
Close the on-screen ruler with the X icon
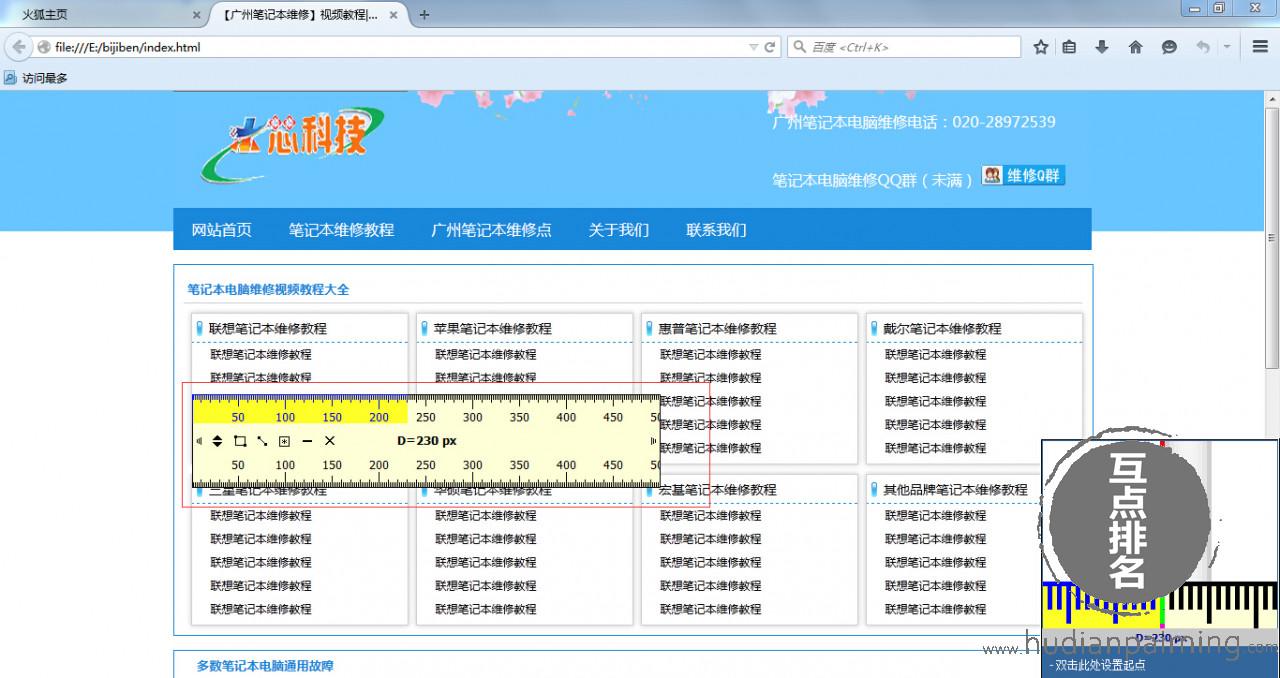point(330,441)
